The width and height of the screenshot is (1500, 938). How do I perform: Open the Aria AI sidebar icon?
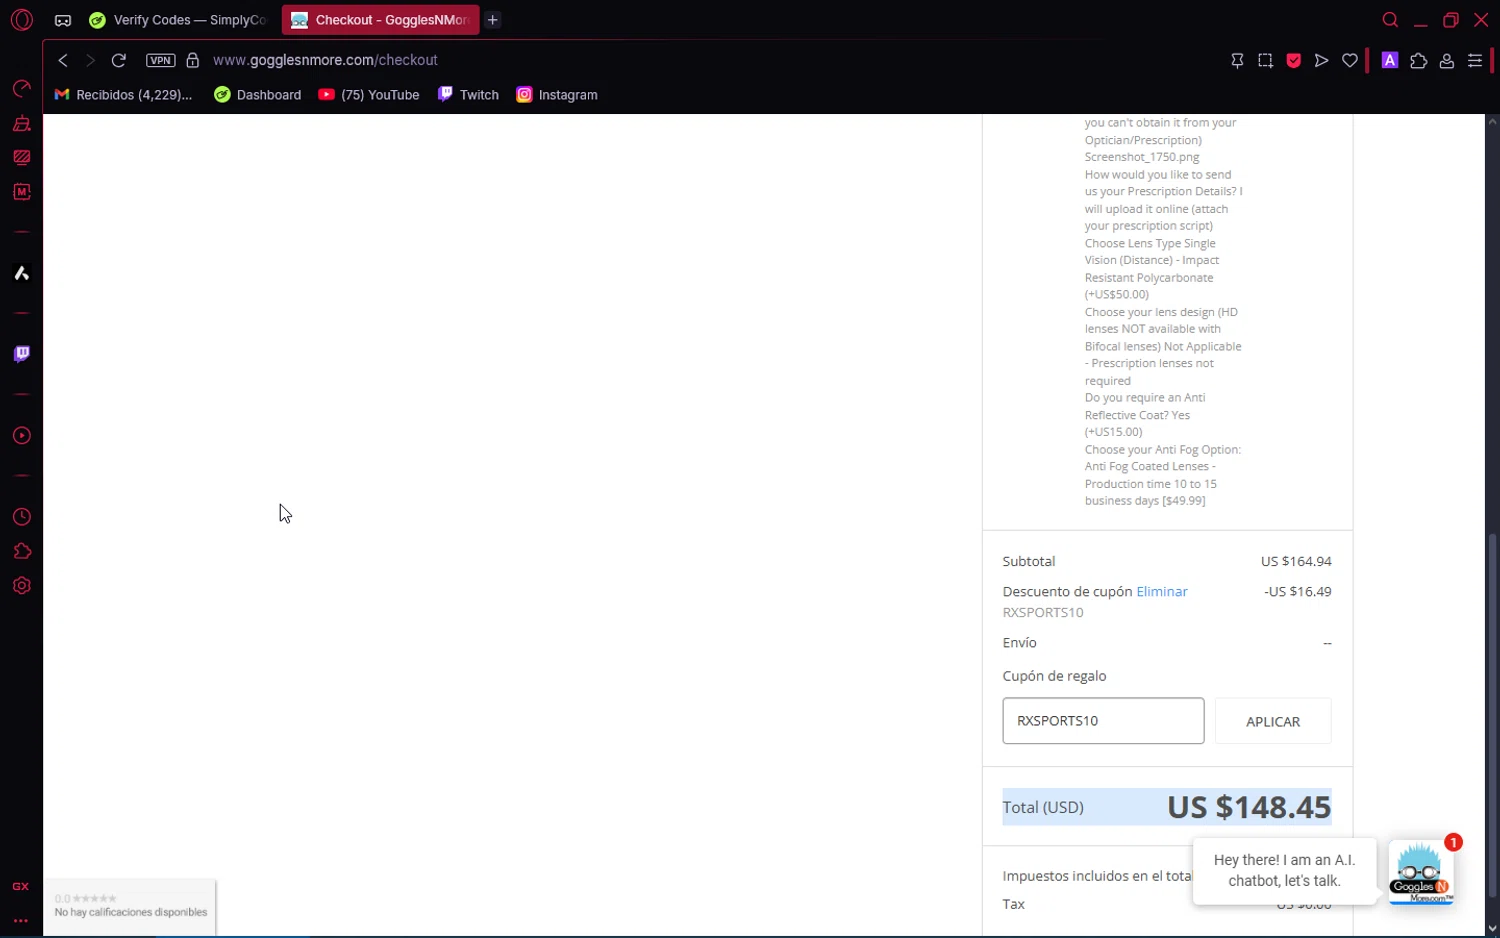(x=21, y=273)
